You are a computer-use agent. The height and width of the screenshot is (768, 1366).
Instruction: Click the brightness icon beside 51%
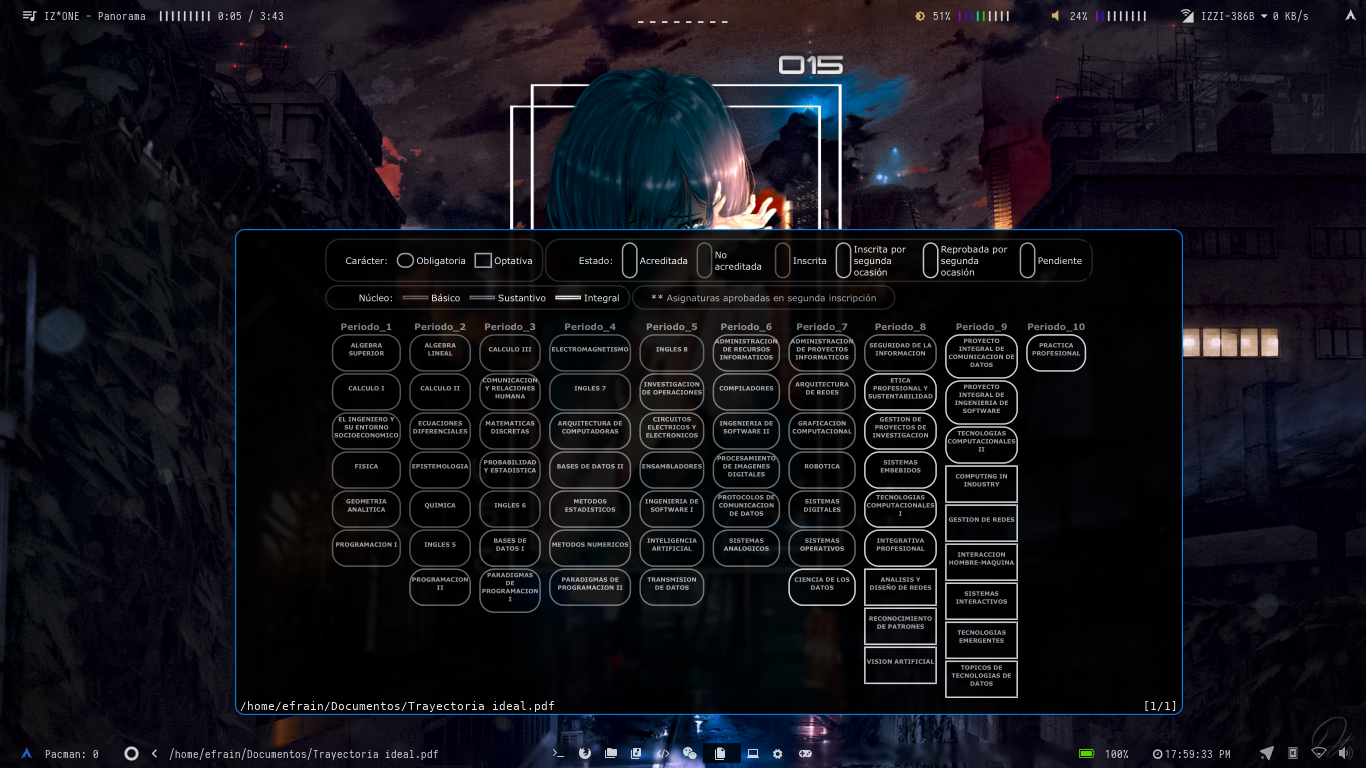[920, 16]
